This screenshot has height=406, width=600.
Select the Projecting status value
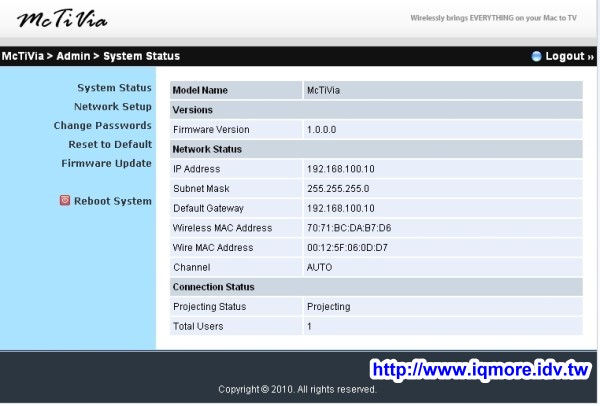328,307
